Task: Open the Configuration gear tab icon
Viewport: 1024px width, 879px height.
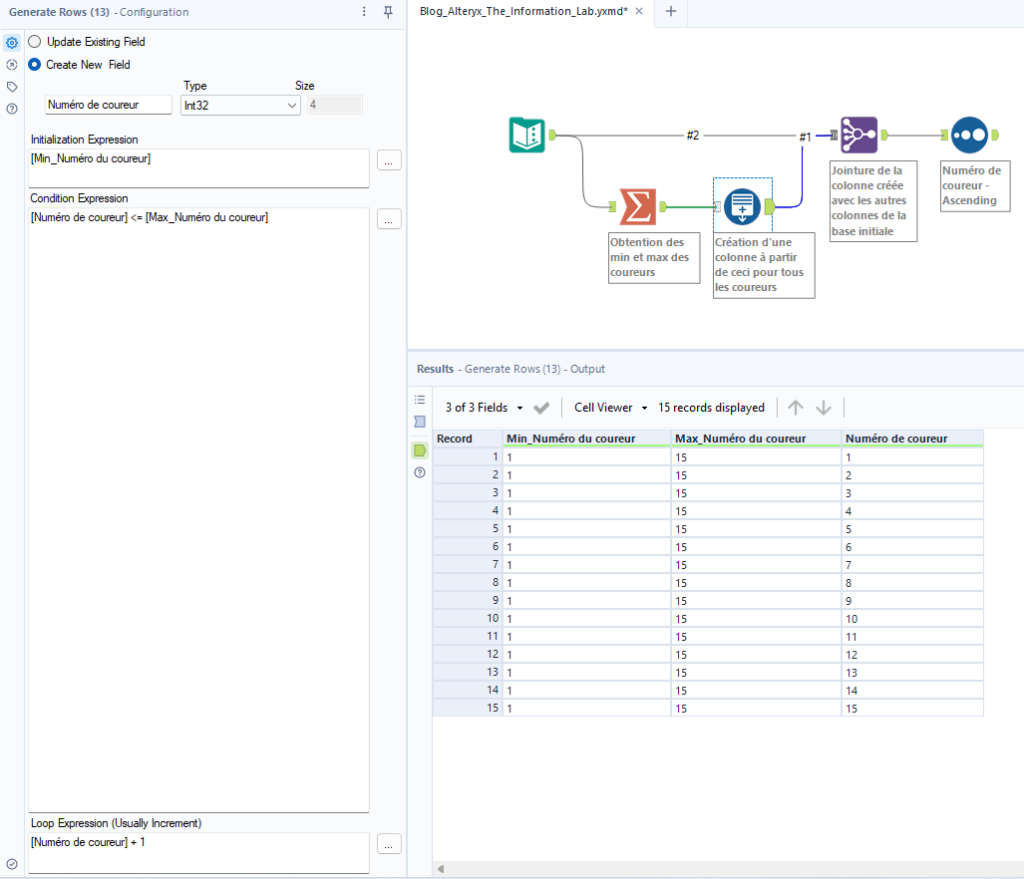Action: [x=12, y=43]
